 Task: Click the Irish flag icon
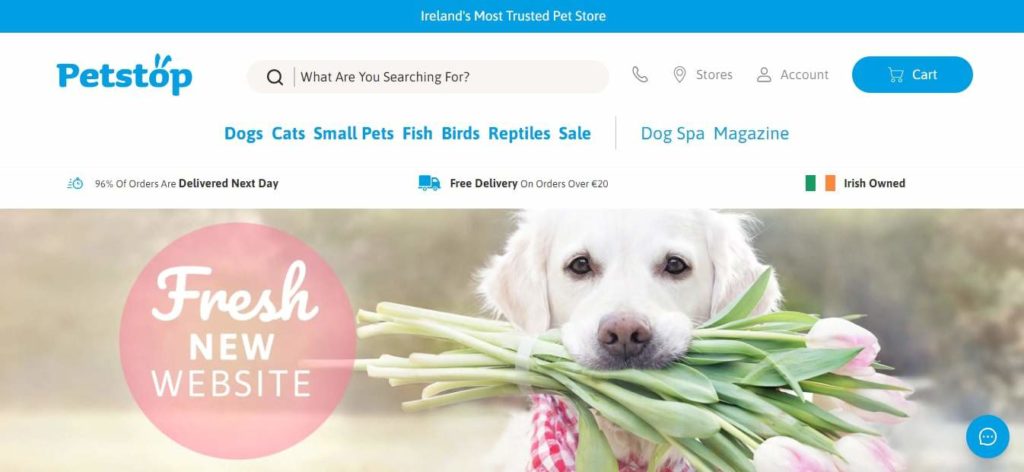click(x=820, y=183)
